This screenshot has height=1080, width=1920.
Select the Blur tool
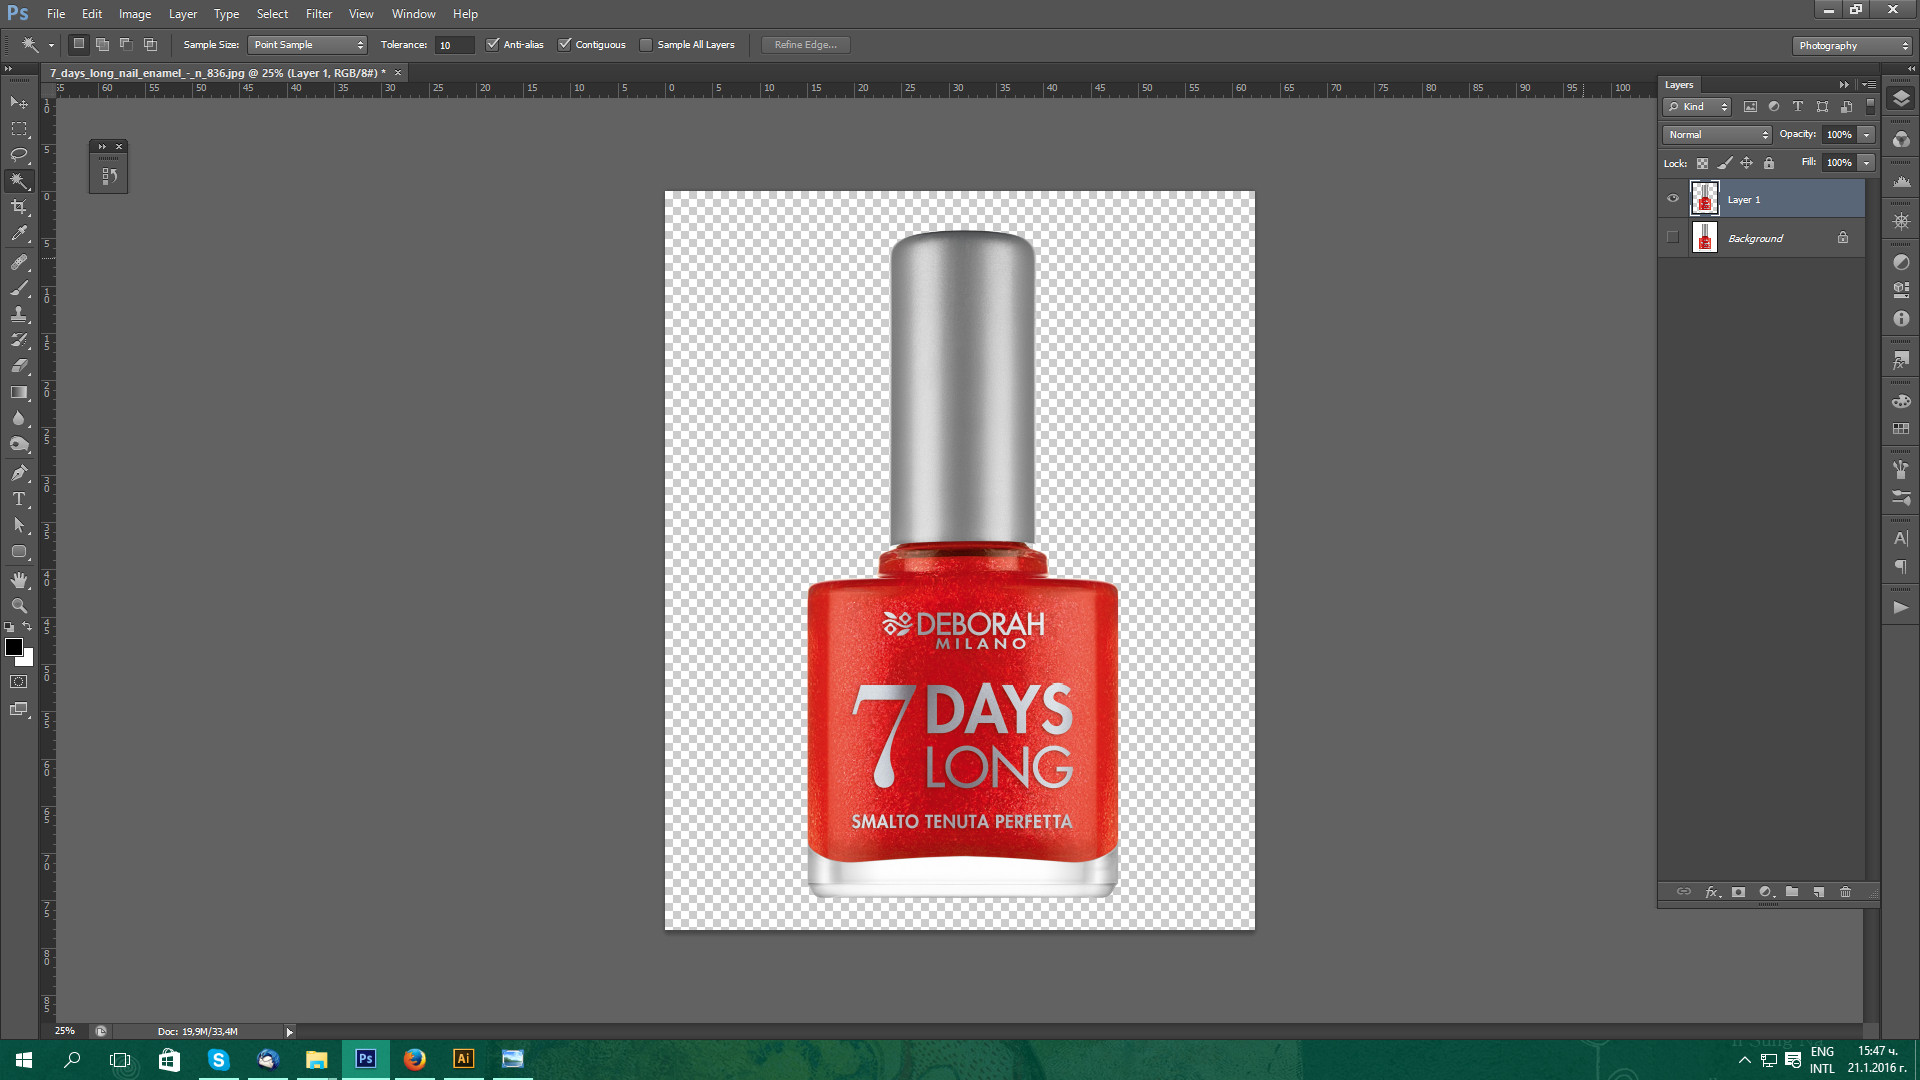tap(19, 418)
